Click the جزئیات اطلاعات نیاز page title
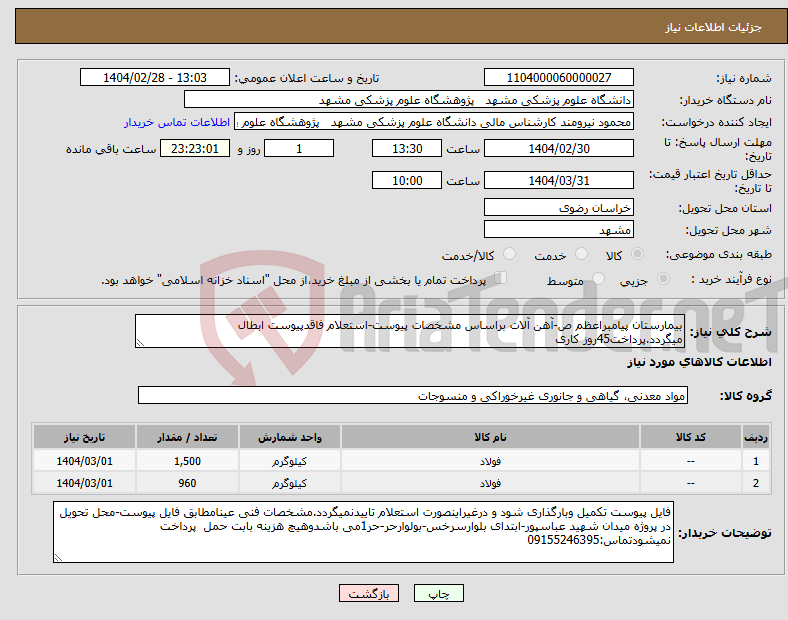The image size is (788, 620). 714,27
